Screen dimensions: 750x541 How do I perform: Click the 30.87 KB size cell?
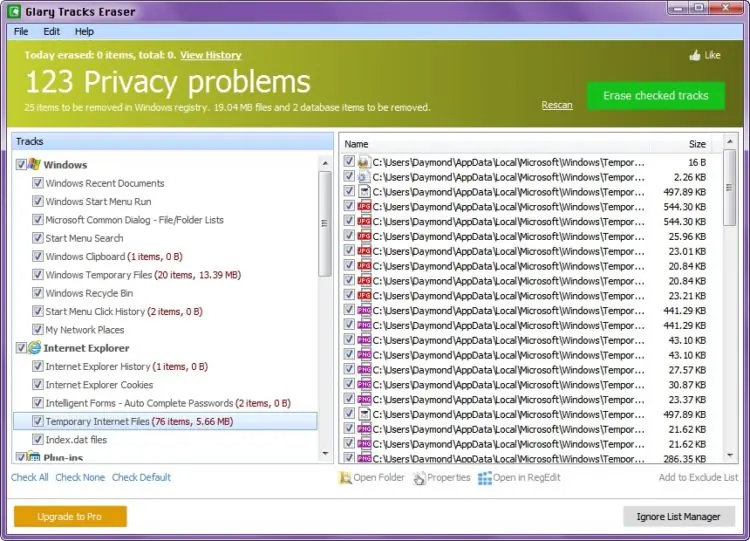687,385
